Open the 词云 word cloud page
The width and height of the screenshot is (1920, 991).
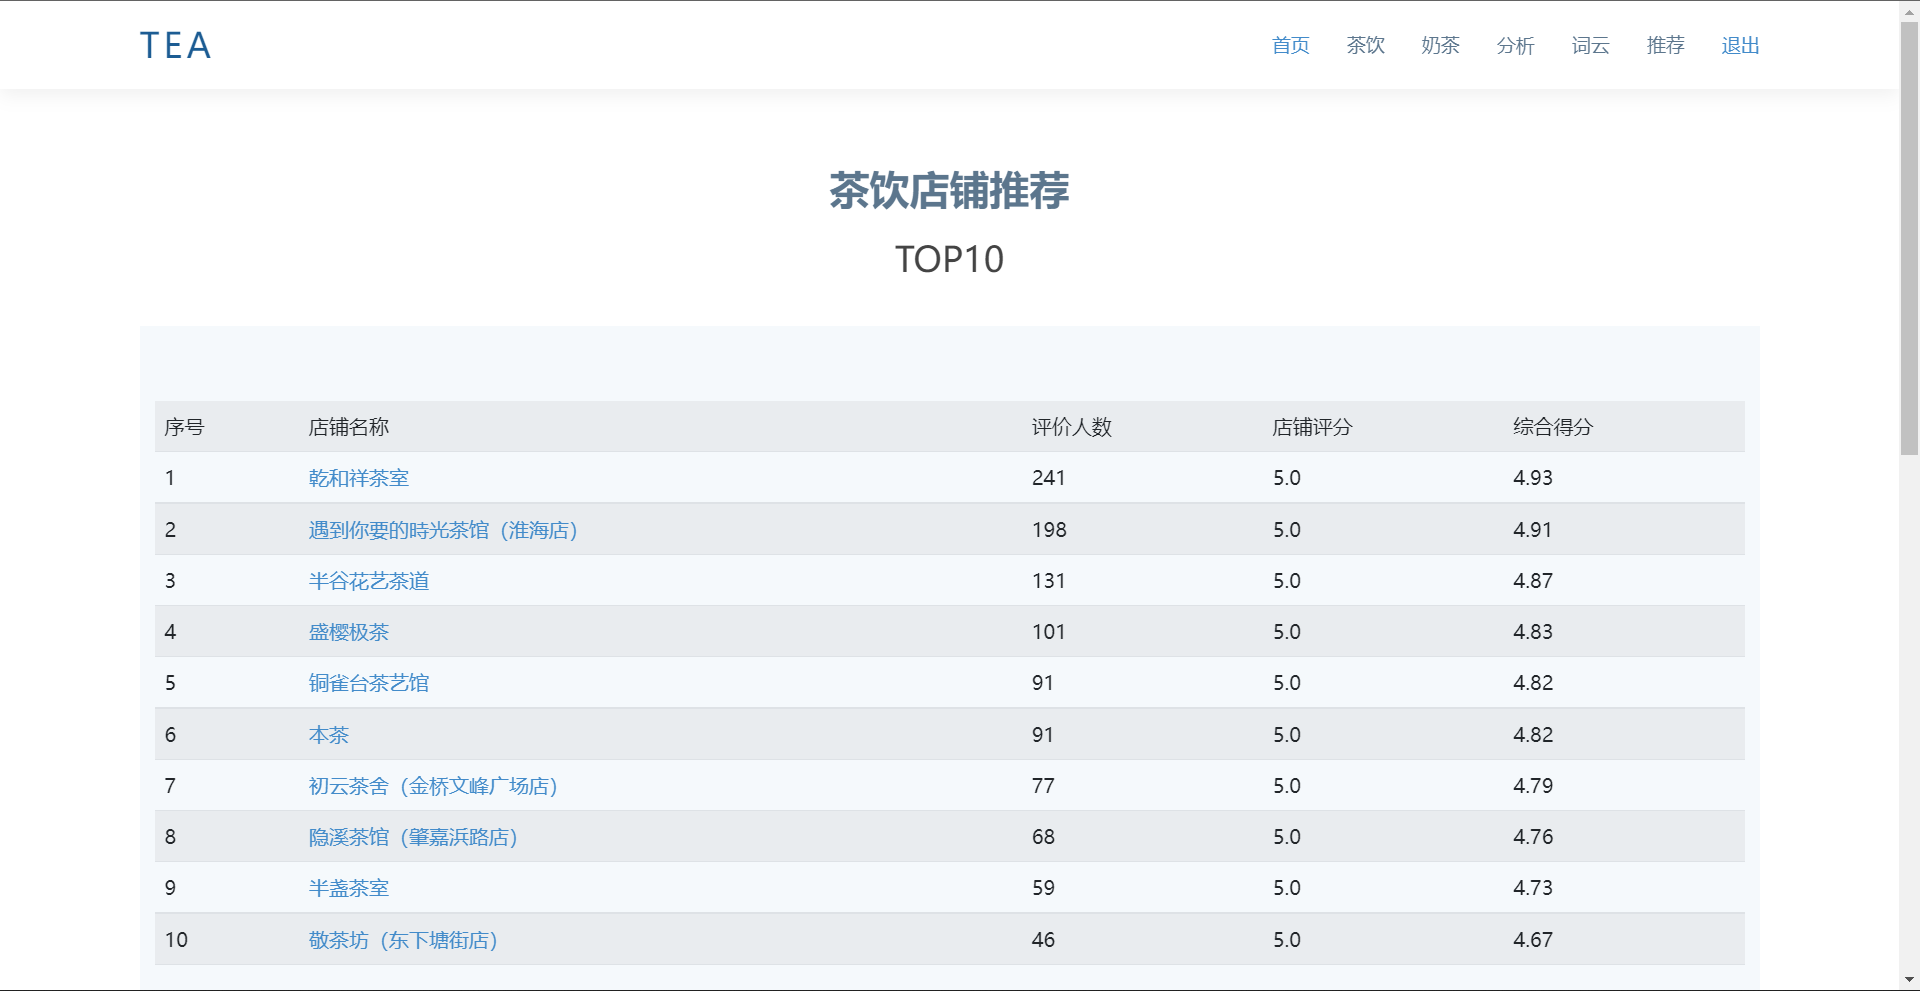pos(1590,45)
